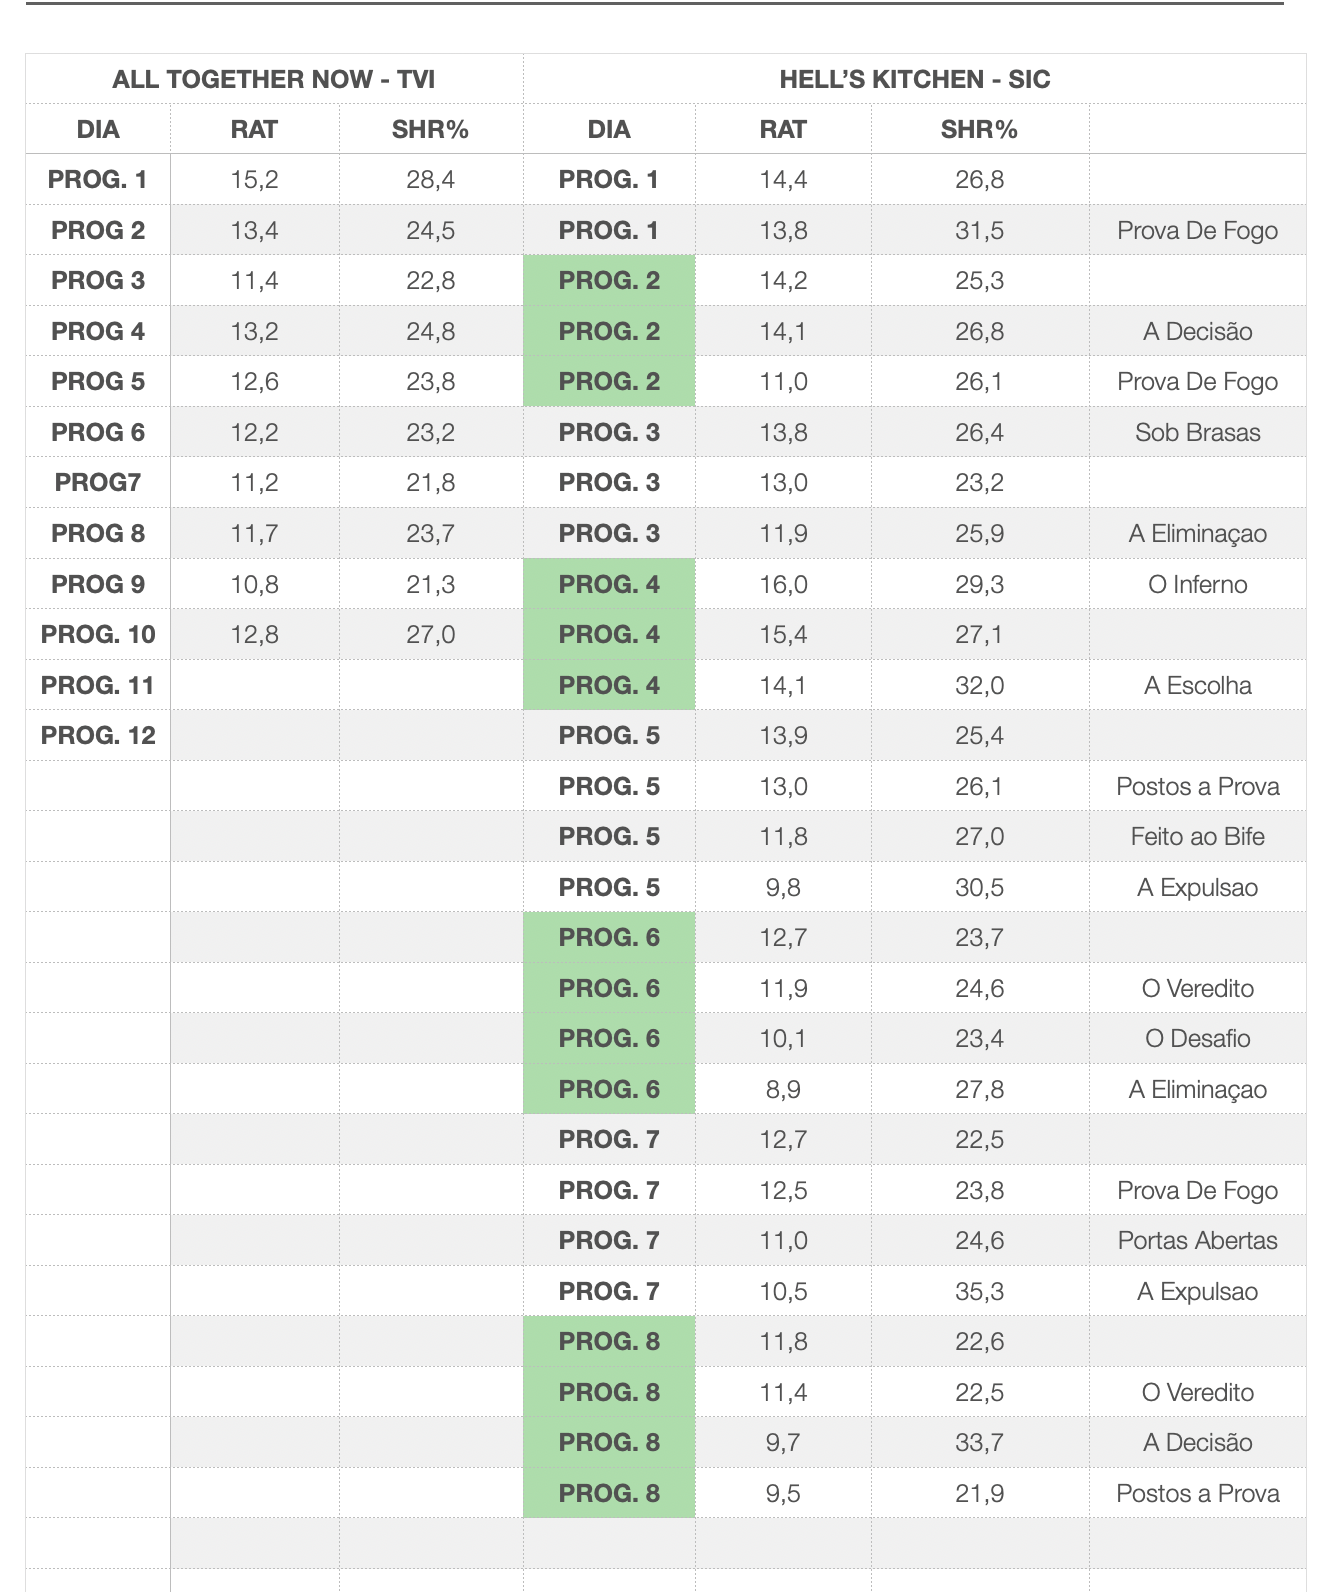Select the Feito ao Bife cell
Viewport: 1322px width, 1592px height.
click(x=1197, y=836)
